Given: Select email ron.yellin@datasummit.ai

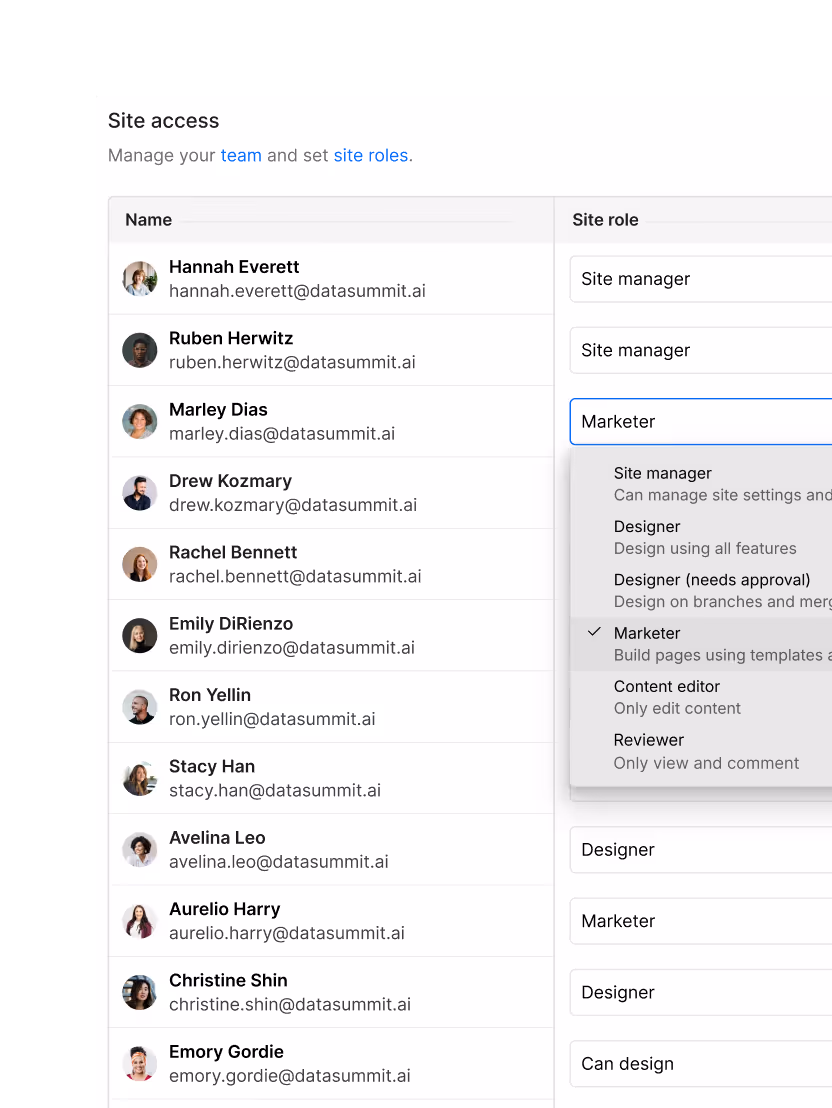Looking at the screenshot, I should (272, 719).
